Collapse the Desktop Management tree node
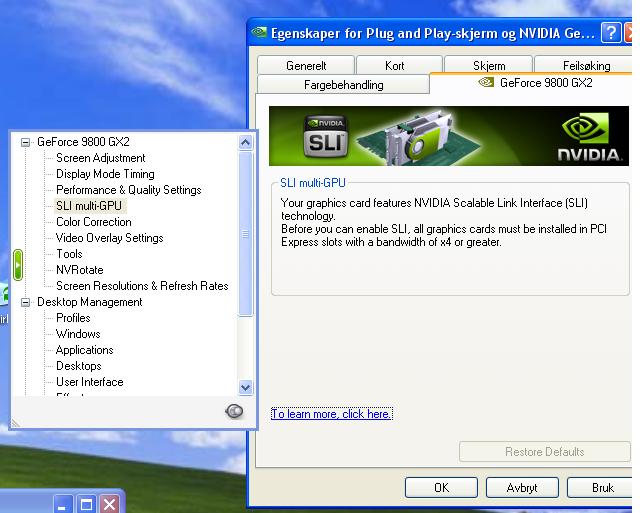Image resolution: width=640 pixels, height=513 pixels. coord(25,302)
